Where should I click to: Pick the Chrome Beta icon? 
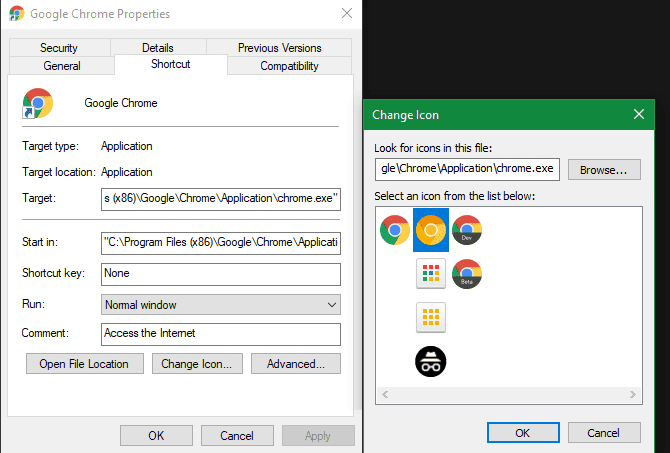click(x=467, y=274)
